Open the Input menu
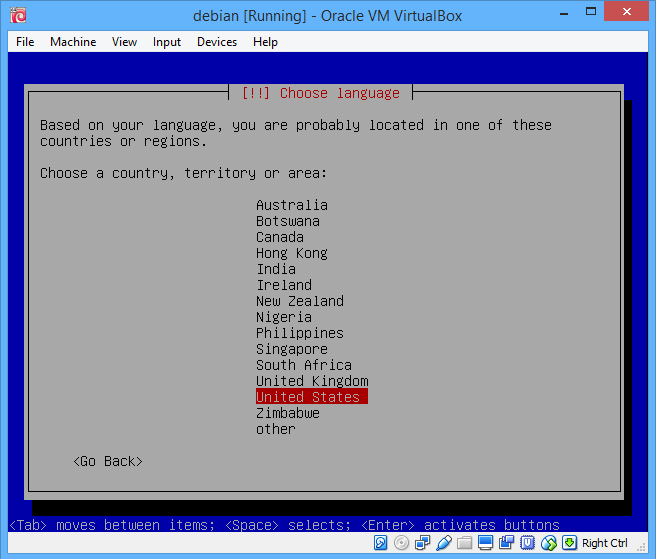 click(x=167, y=42)
